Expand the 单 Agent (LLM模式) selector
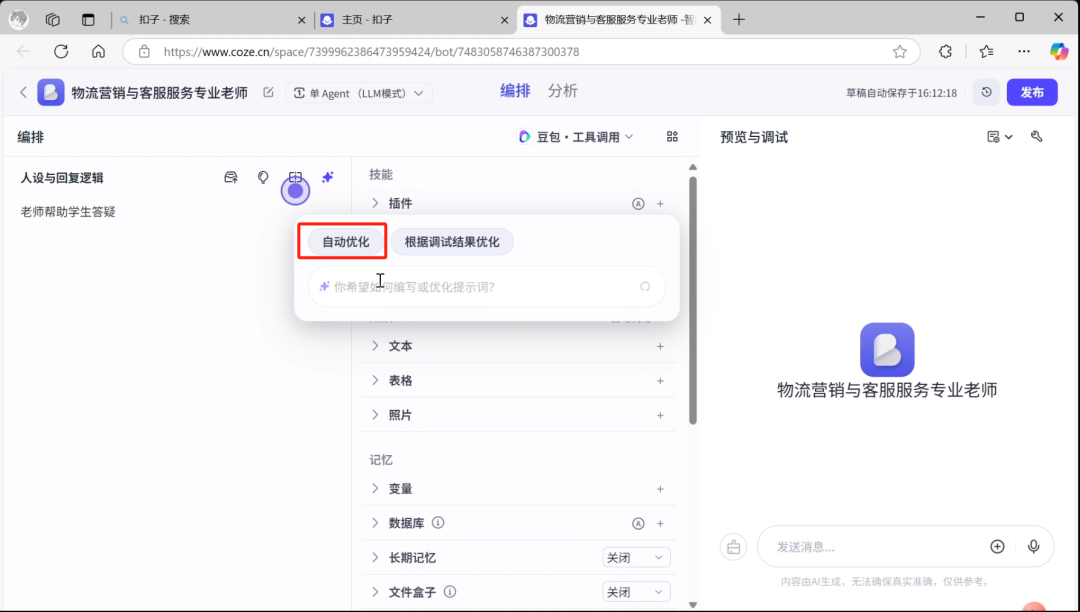The height and width of the screenshot is (612, 1080). (x=358, y=91)
